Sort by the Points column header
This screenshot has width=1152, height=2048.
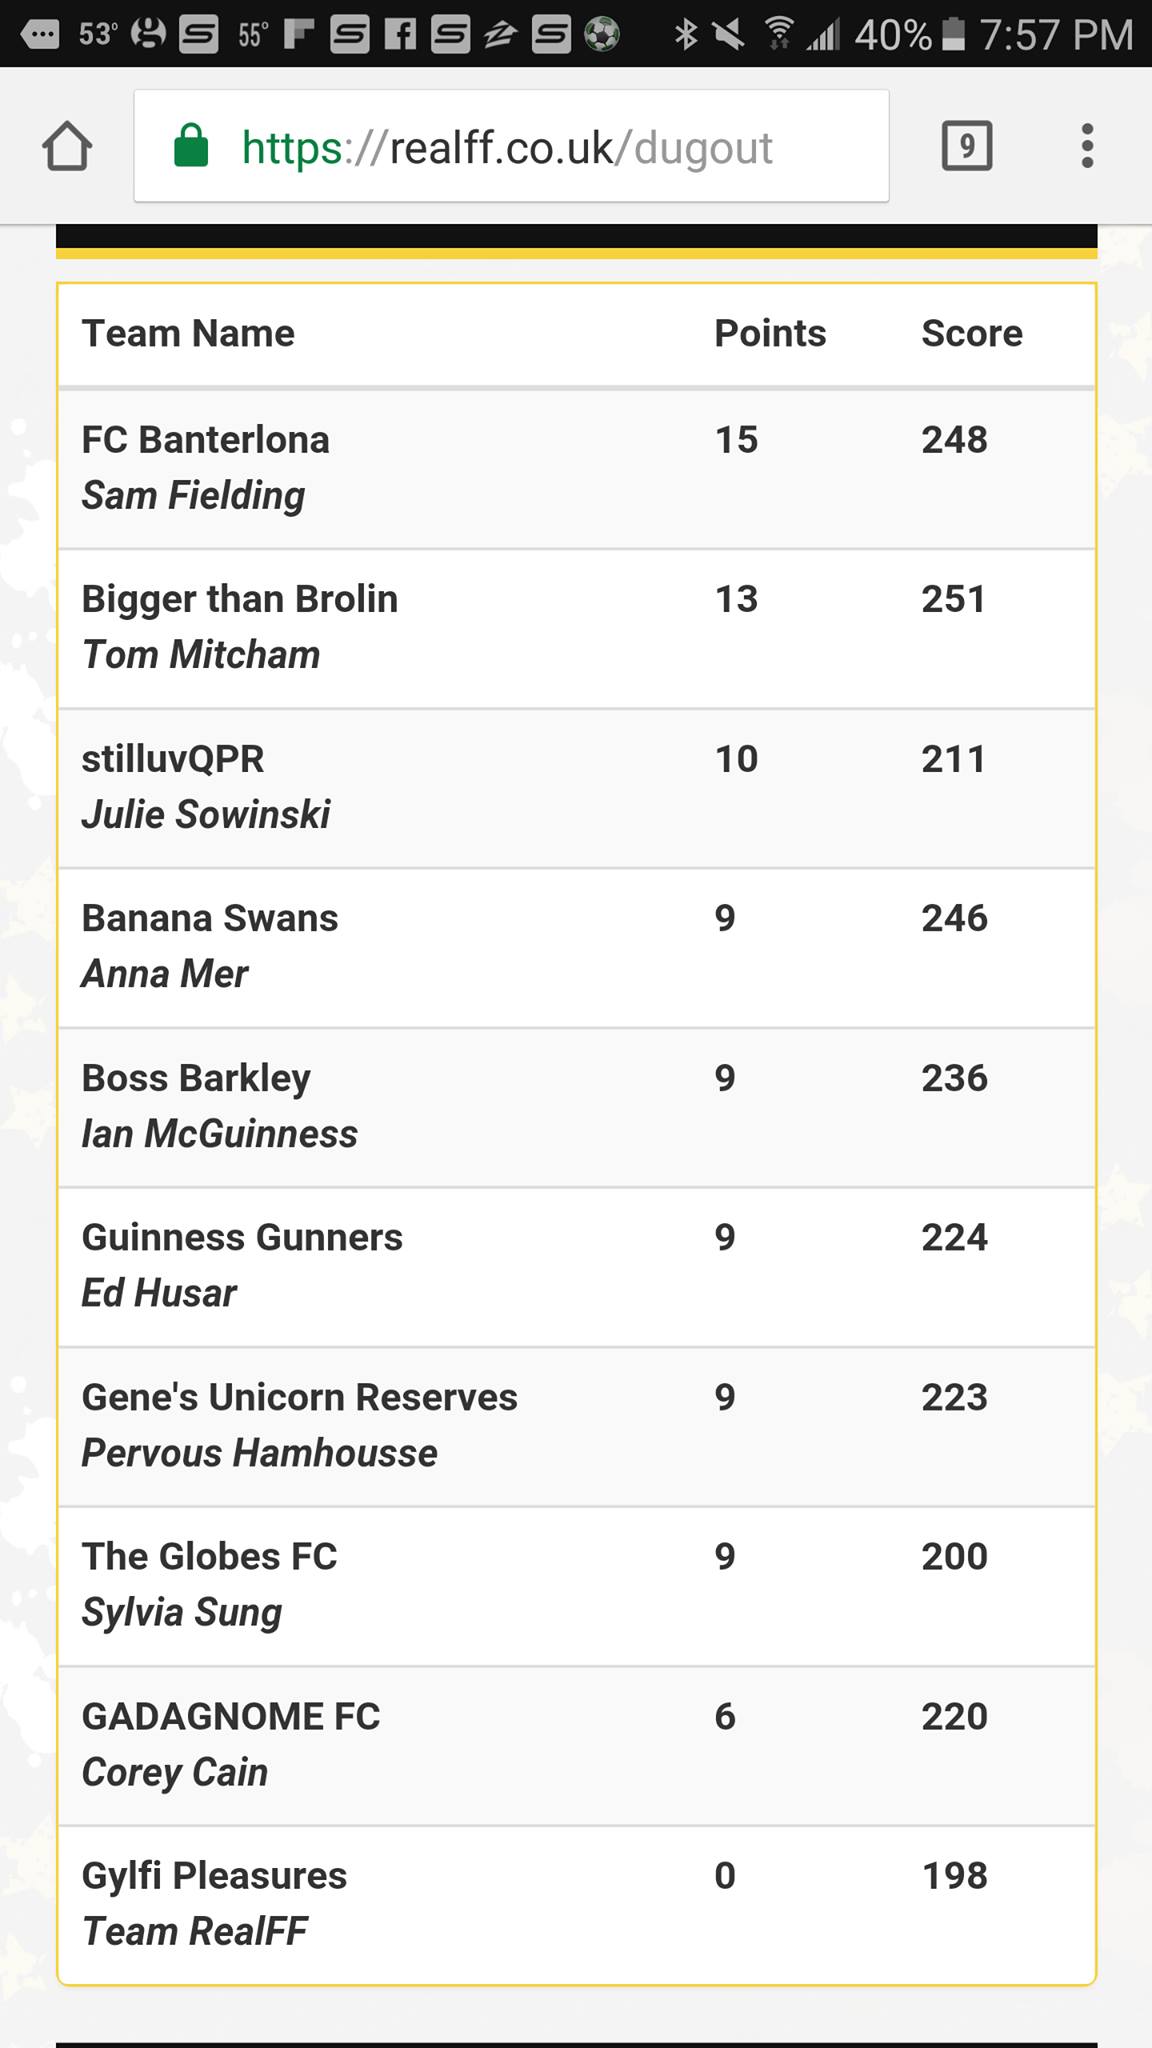click(770, 333)
